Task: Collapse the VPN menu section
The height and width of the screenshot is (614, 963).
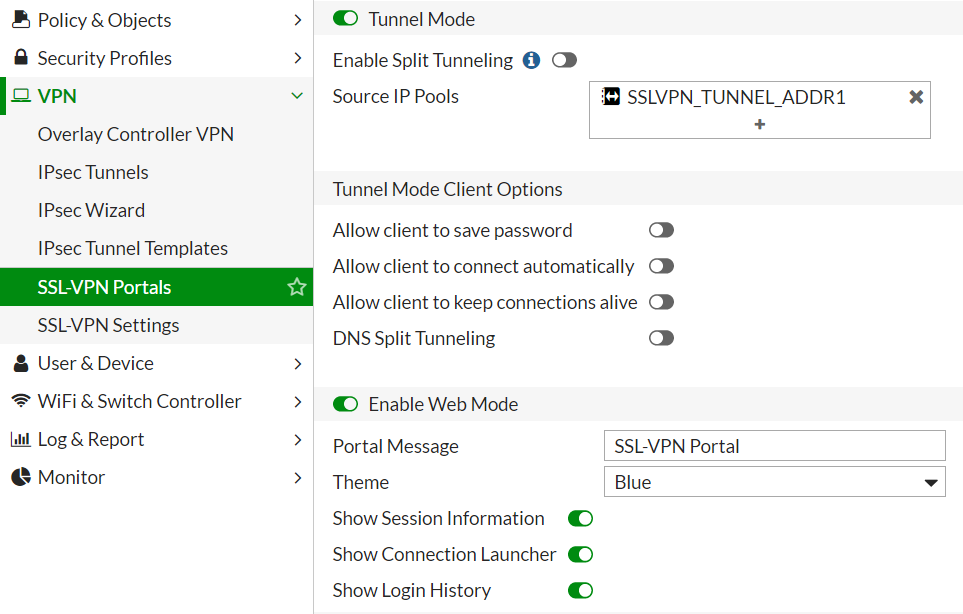Action: coord(297,96)
